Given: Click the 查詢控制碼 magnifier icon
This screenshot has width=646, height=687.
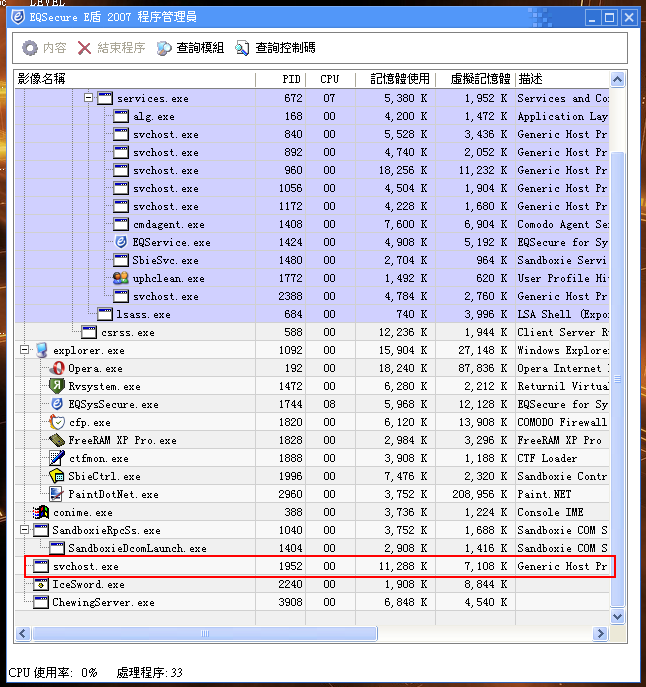Looking at the screenshot, I should [x=242, y=48].
